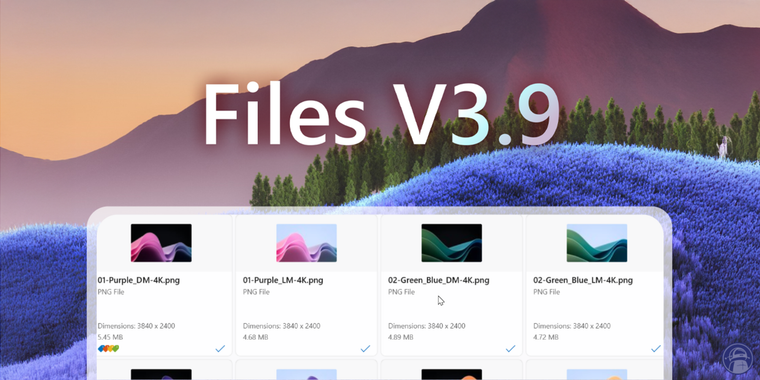The image size is (760, 380).
Task: Click the 4.72 MB size text
Action: [x=545, y=337]
